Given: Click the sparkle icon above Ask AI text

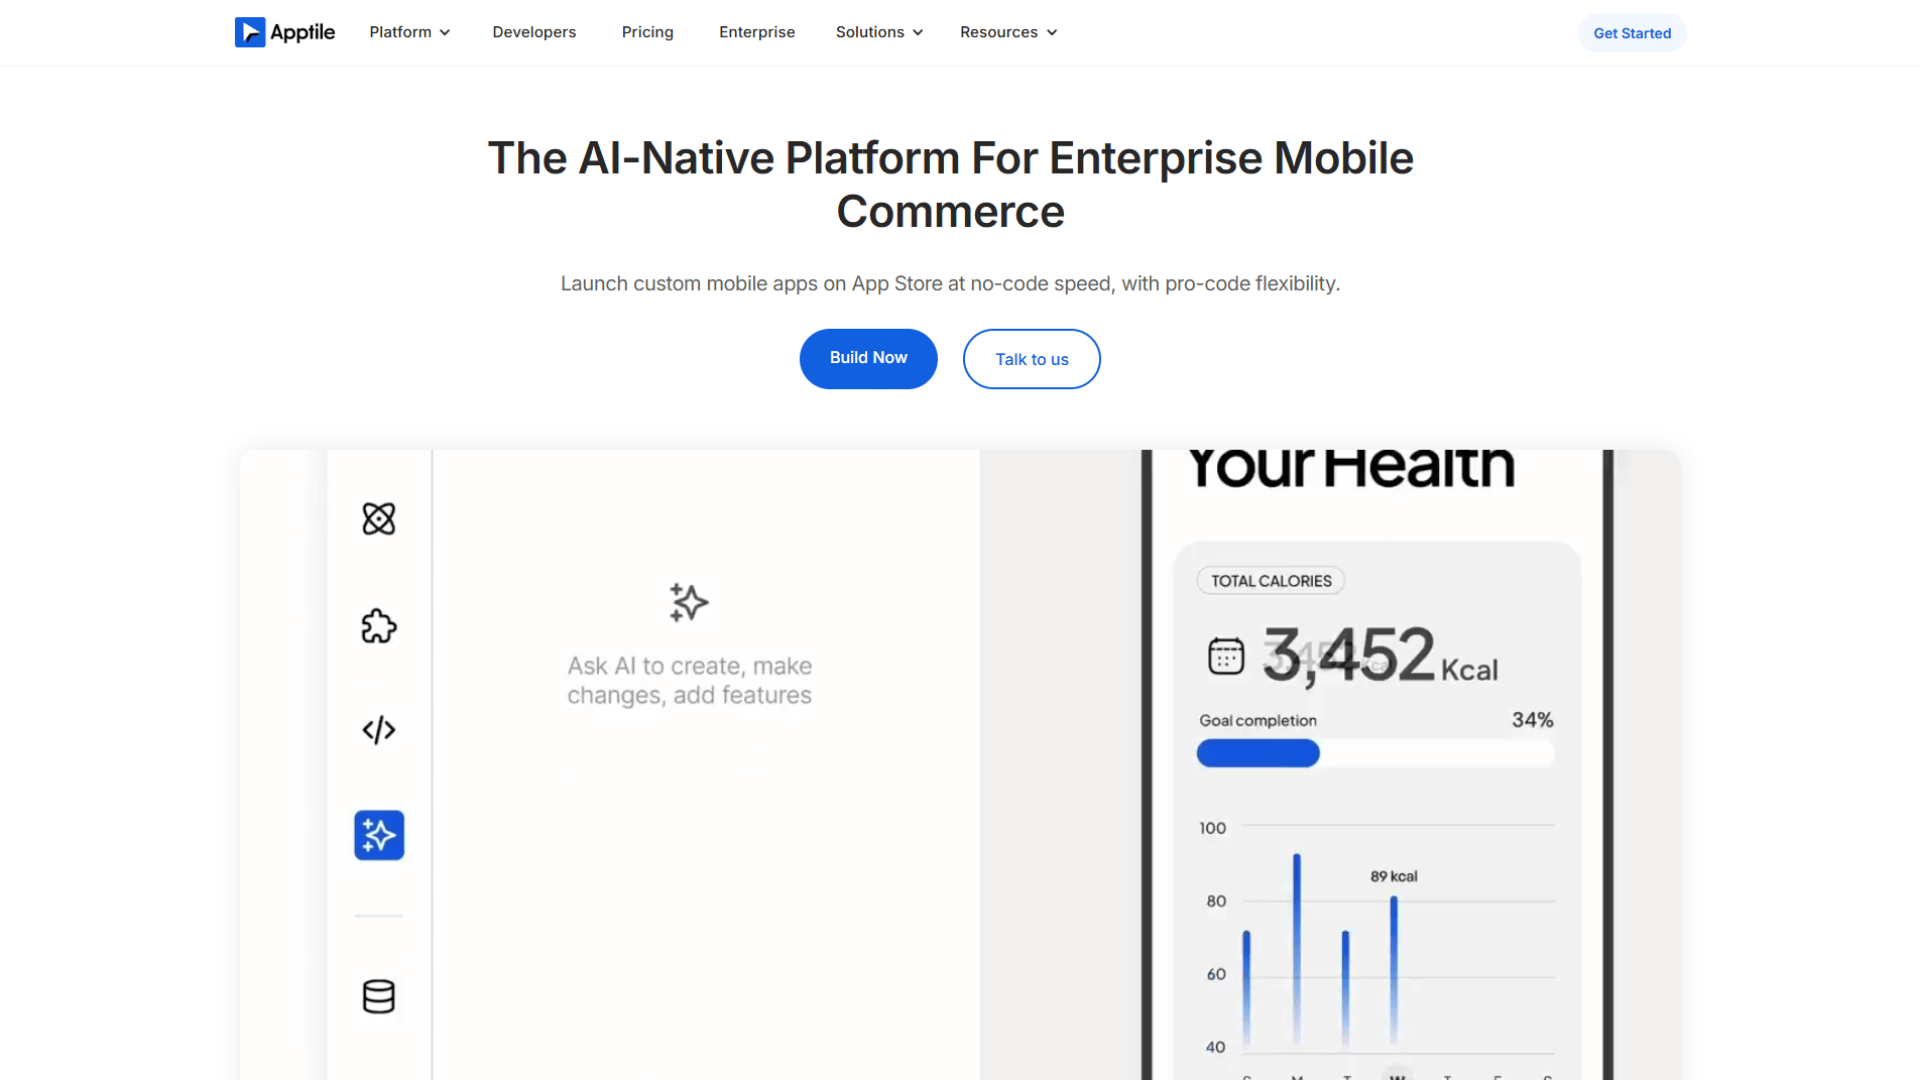Looking at the screenshot, I should pyautogui.click(x=689, y=603).
